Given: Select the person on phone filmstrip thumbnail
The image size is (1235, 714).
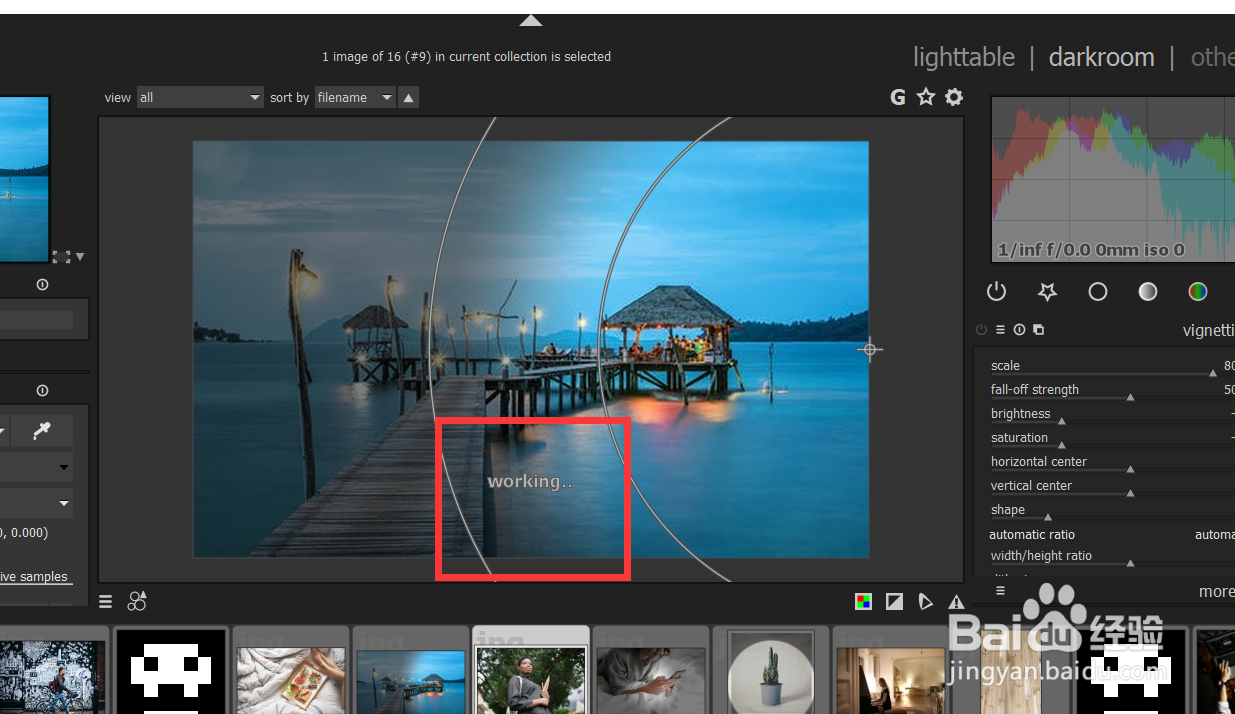Looking at the screenshot, I should pyautogui.click(x=651, y=680).
